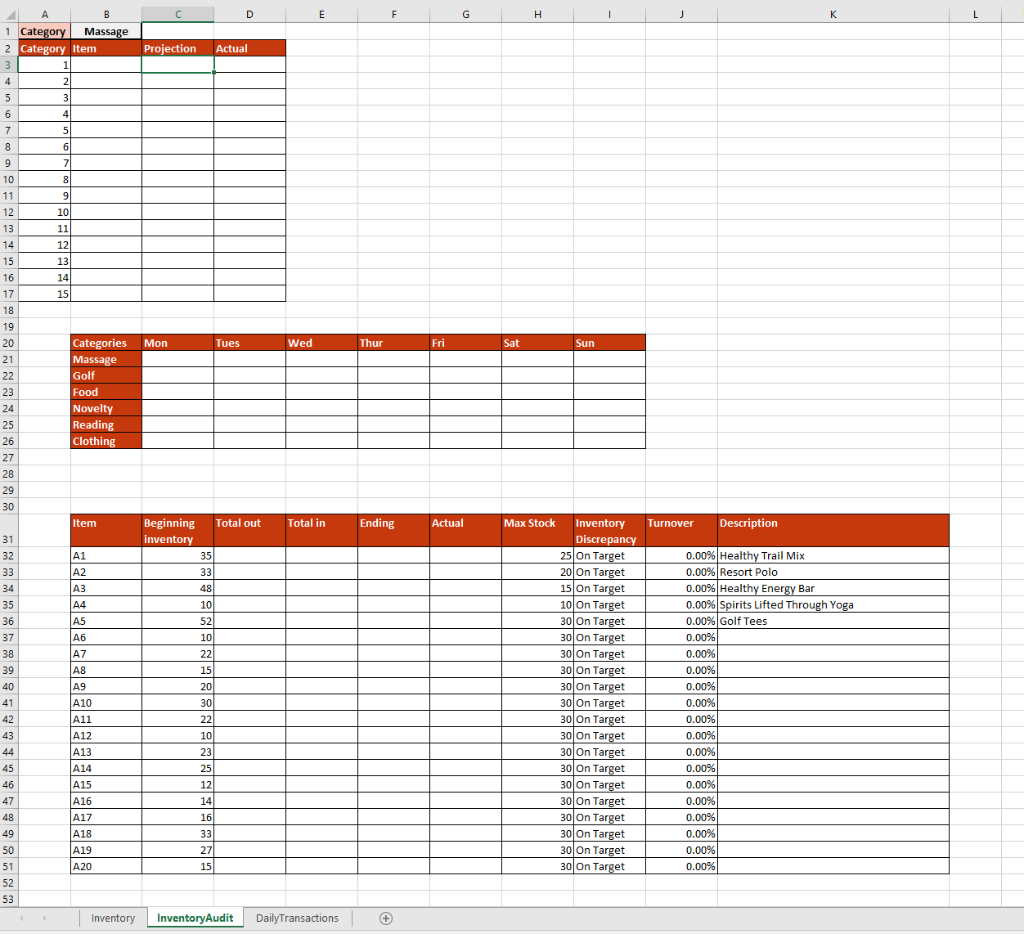Select beginning inventory value 35 for A1
This screenshot has width=1024, height=934.
[x=177, y=555]
